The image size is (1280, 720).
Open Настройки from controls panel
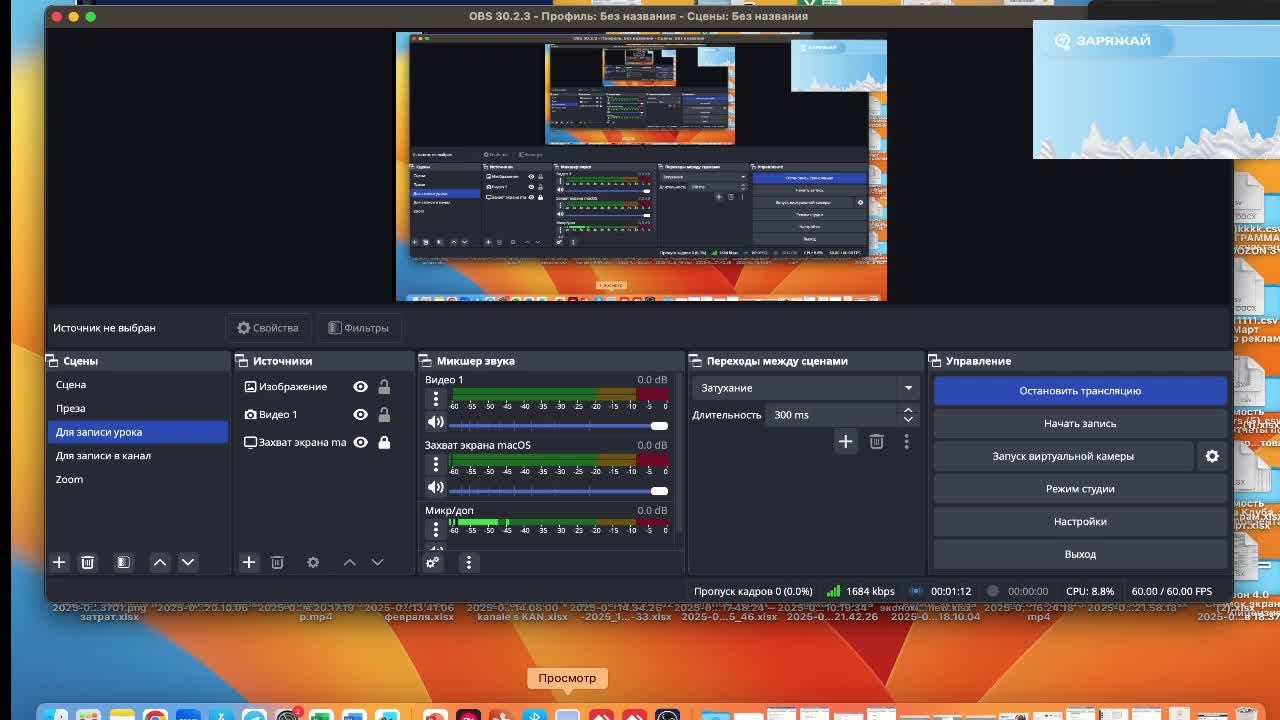point(1080,521)
